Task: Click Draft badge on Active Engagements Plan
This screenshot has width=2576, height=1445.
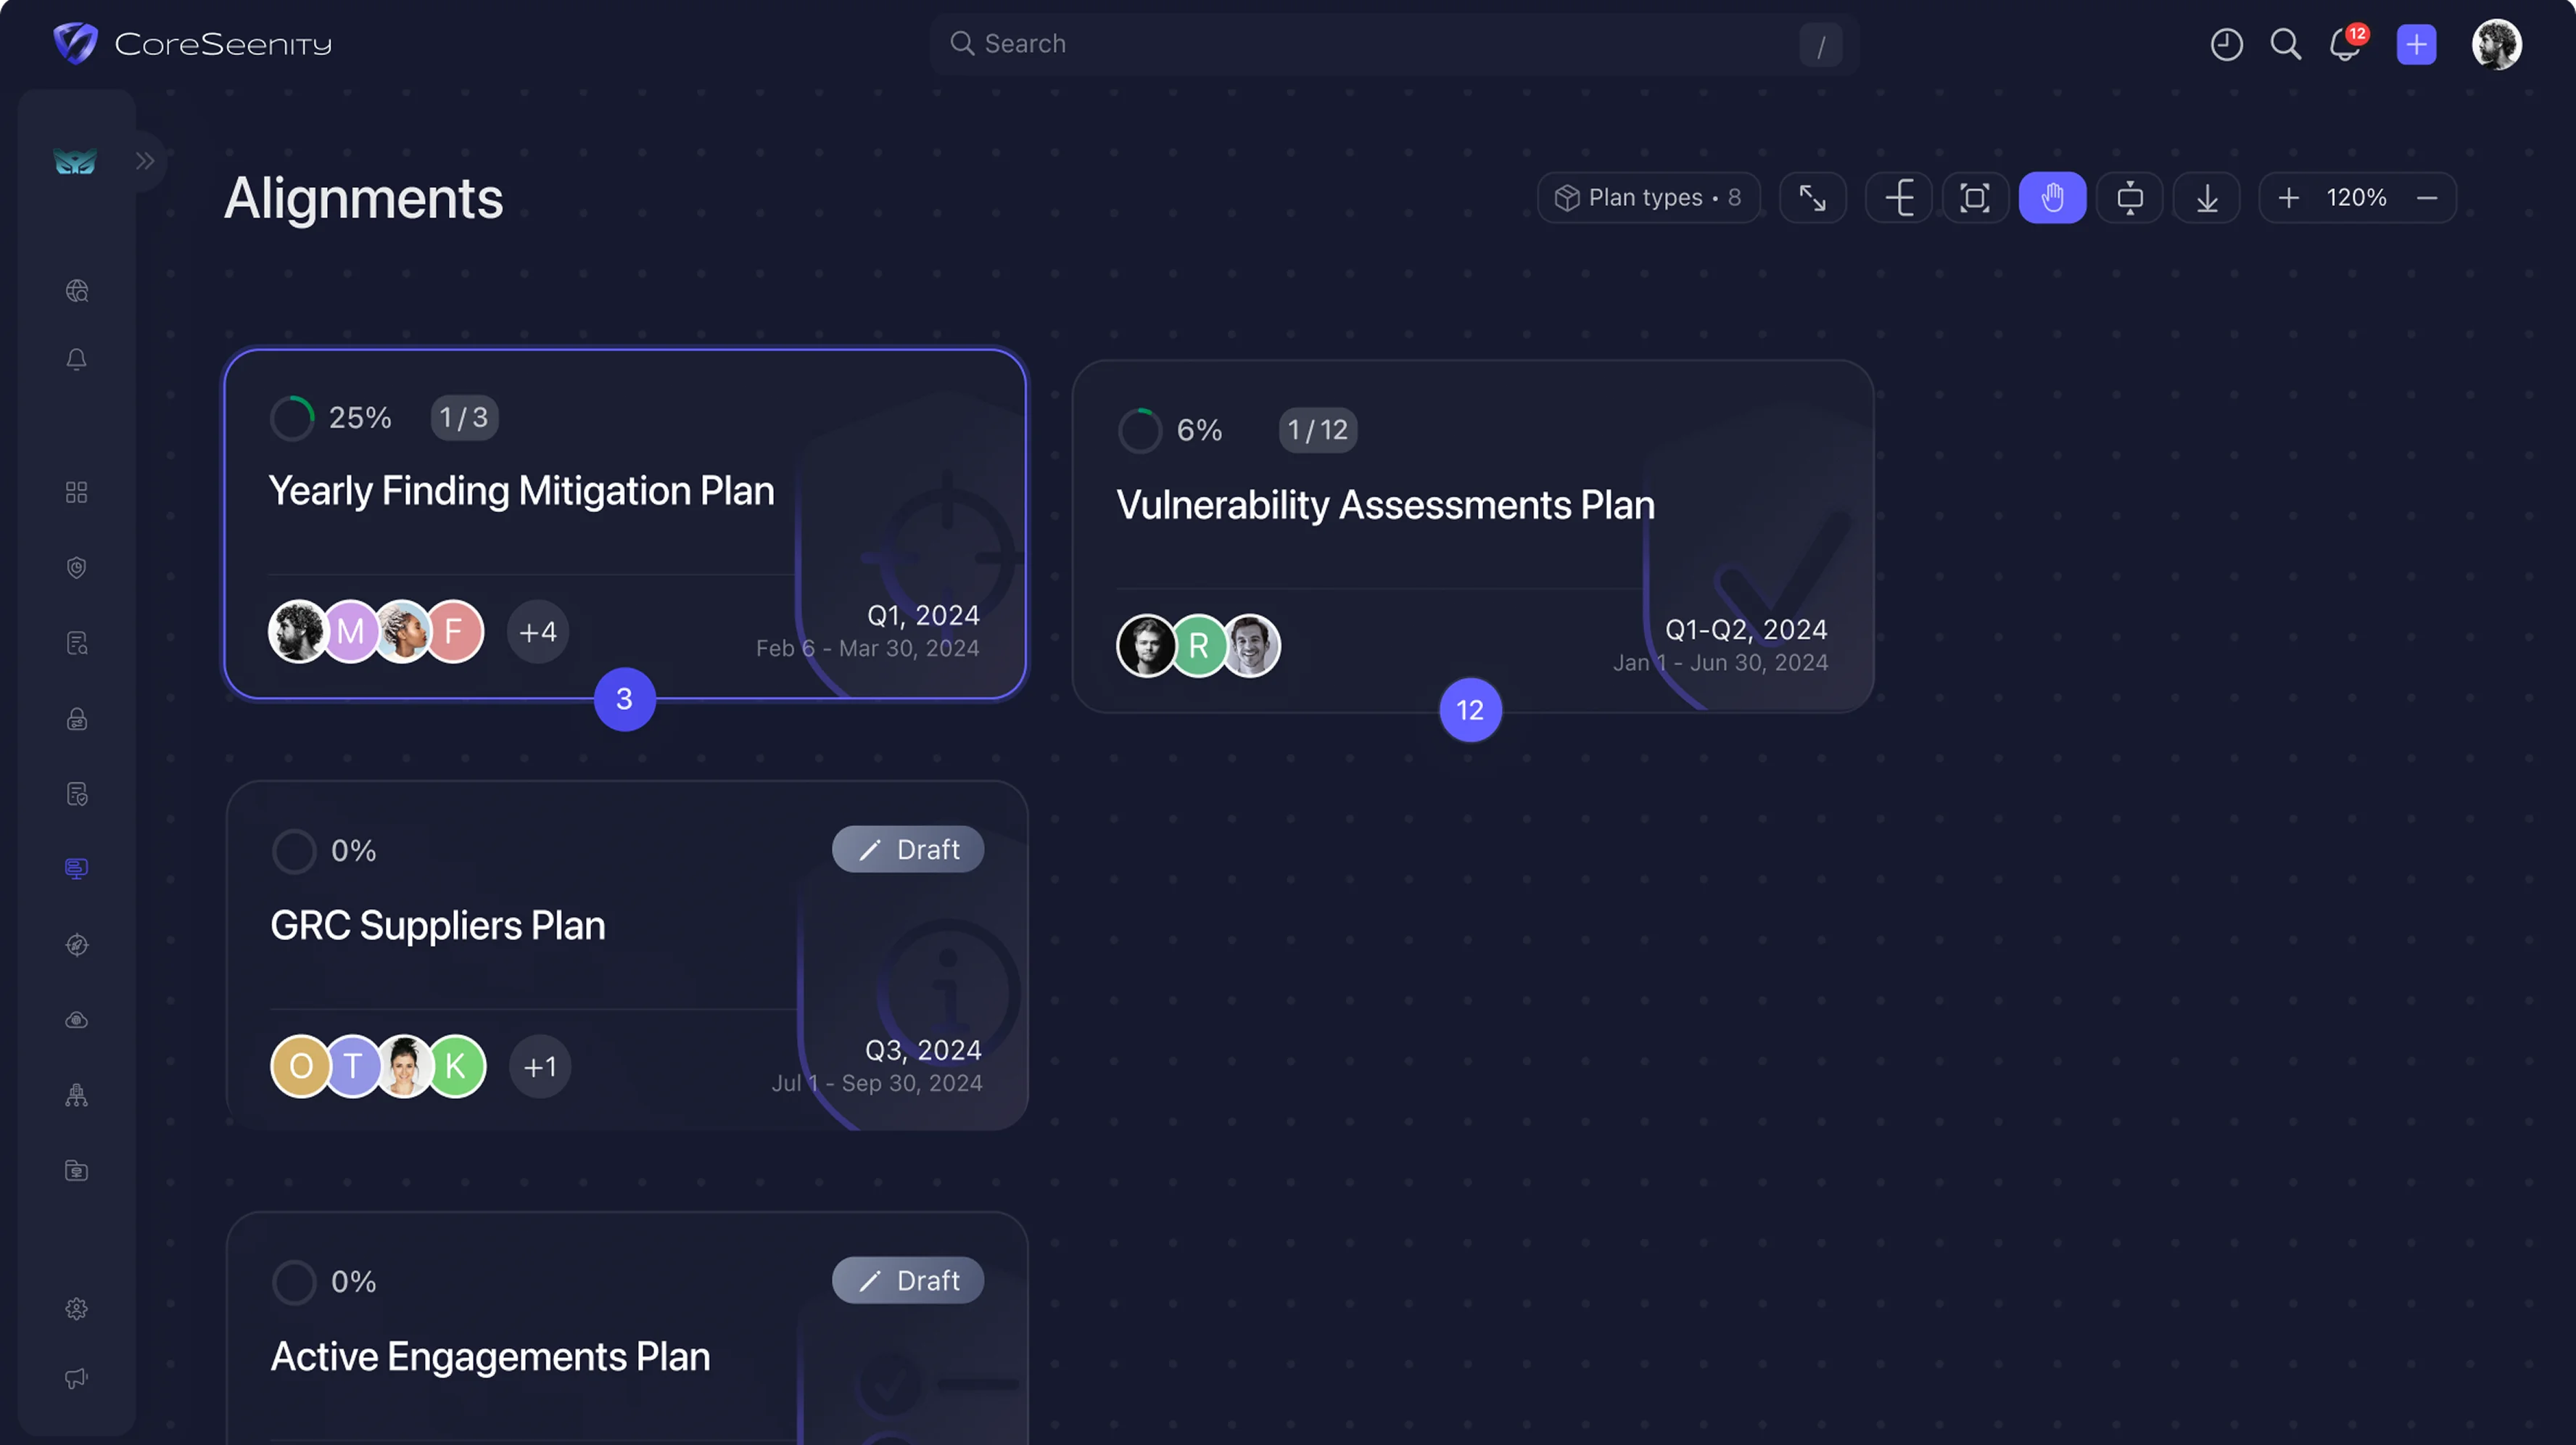Action: [x=908, y=1280]
